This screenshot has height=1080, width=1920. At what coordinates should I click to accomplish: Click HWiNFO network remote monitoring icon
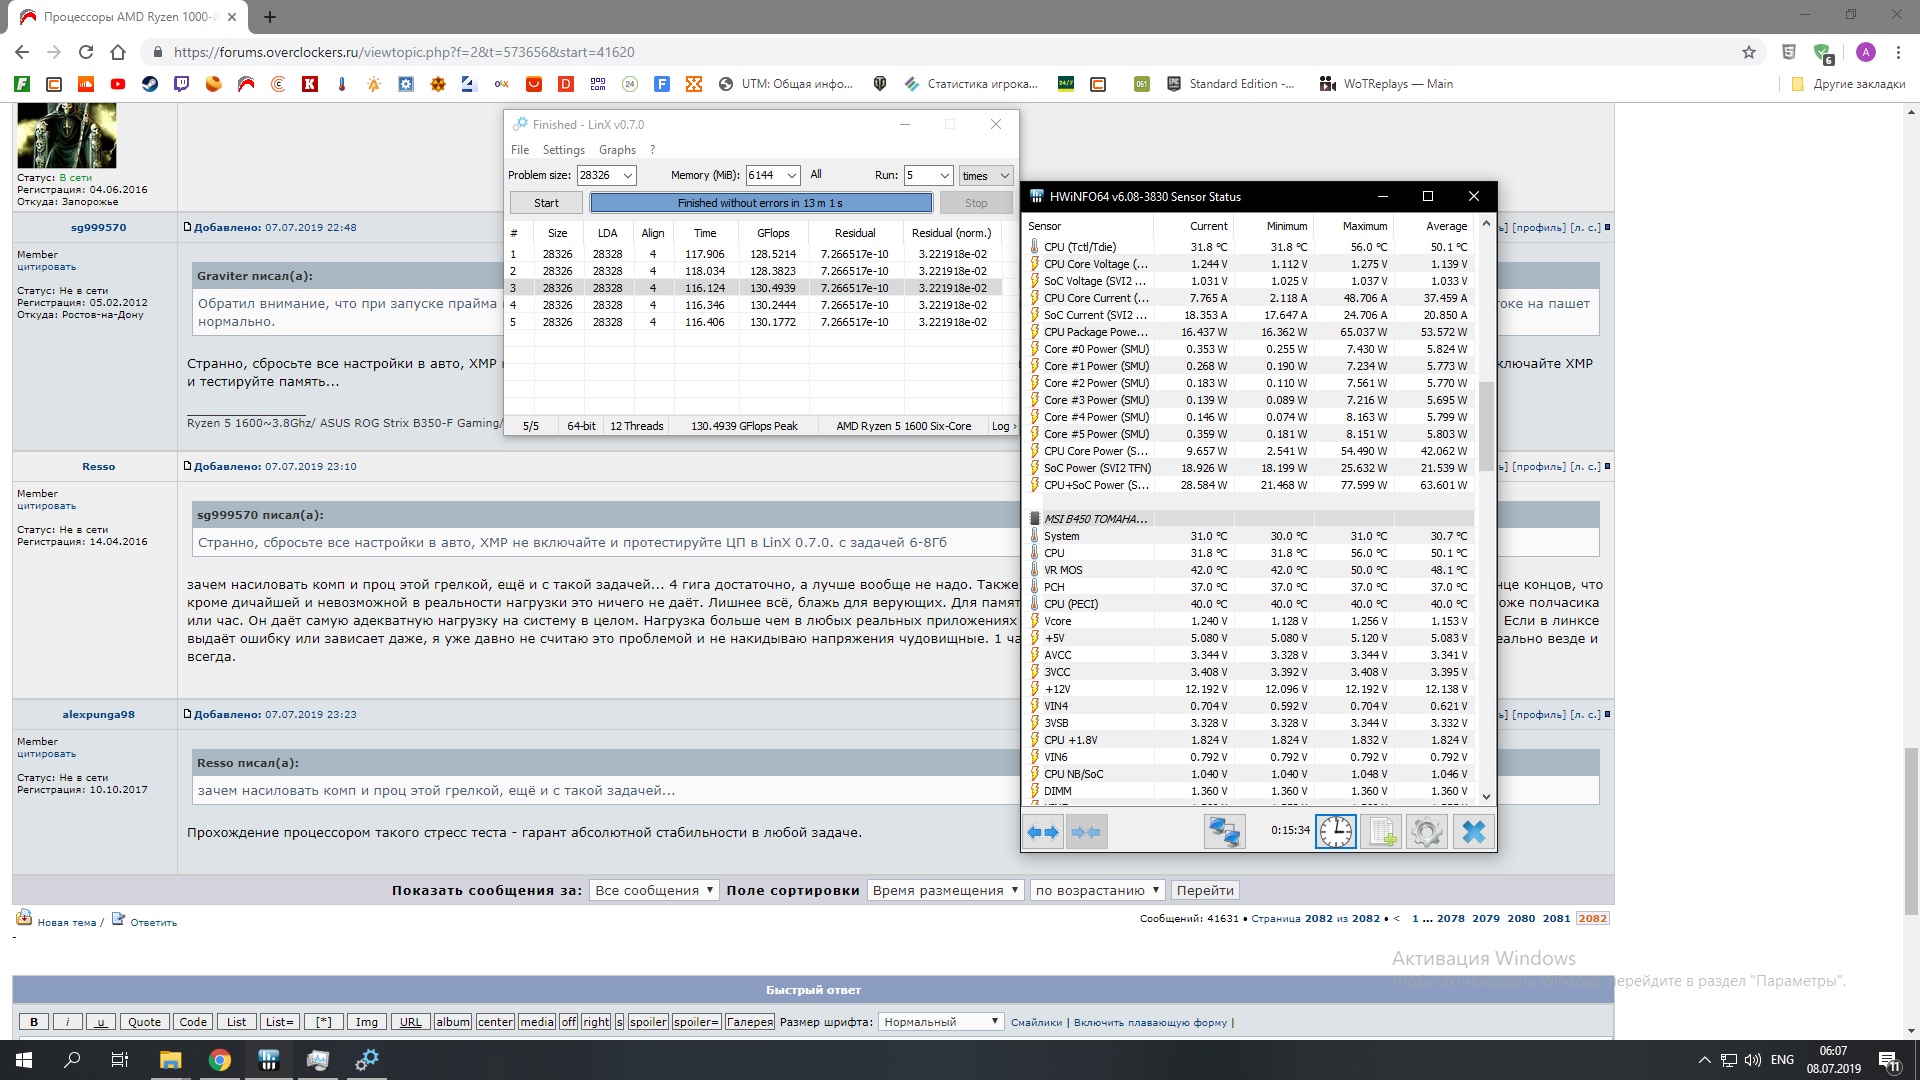tap(1224, 832)
